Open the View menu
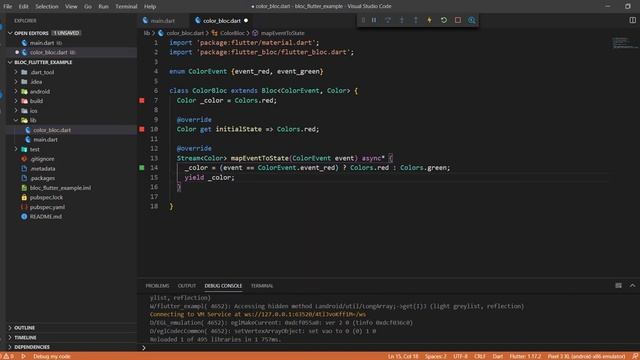Image resolution: width=640 pixels, height=360 pixels. (71, 6)
